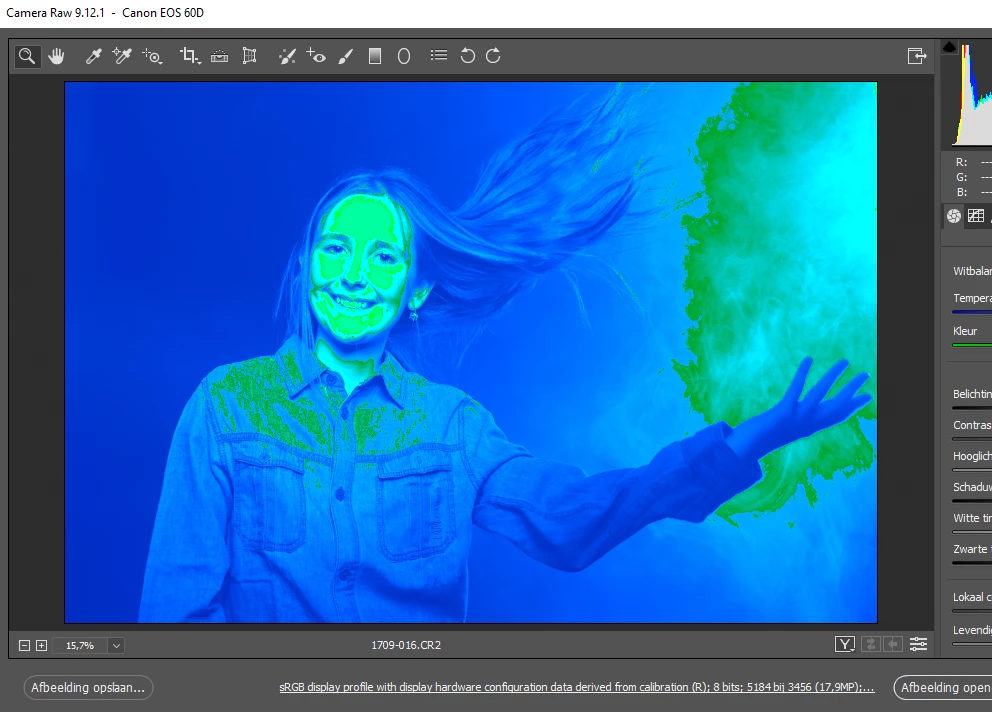Copy current settings to before

[893, 644]
